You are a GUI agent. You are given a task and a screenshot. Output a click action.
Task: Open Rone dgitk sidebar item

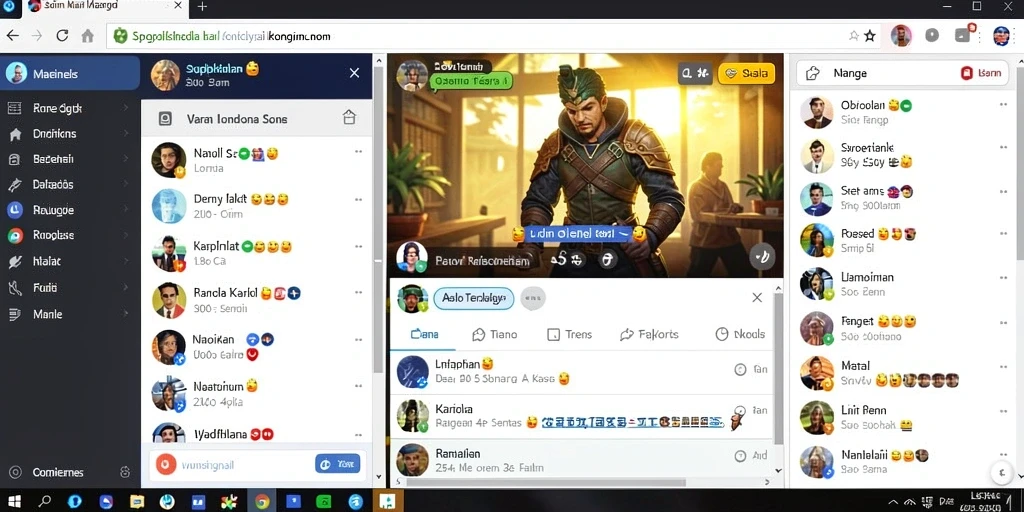tap(70, 108)
